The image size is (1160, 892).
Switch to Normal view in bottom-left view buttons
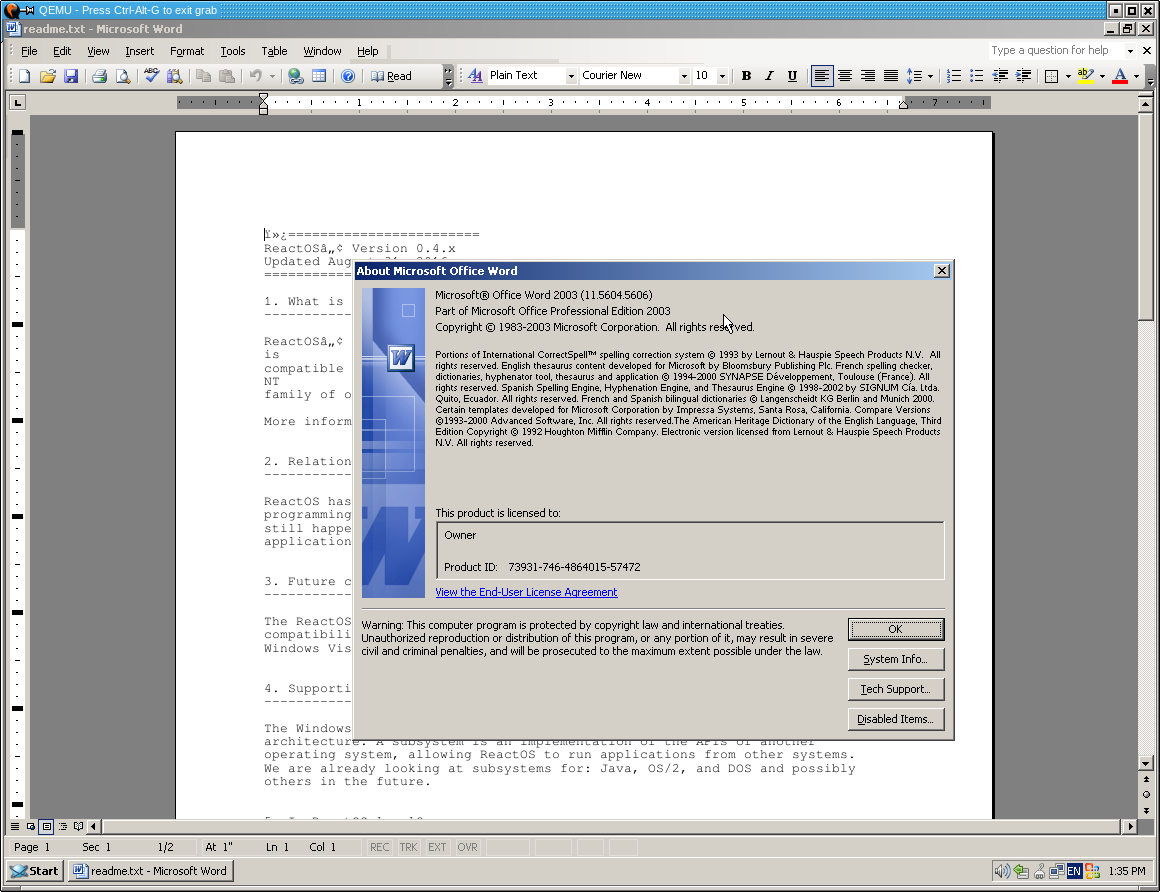pos(15,826)
